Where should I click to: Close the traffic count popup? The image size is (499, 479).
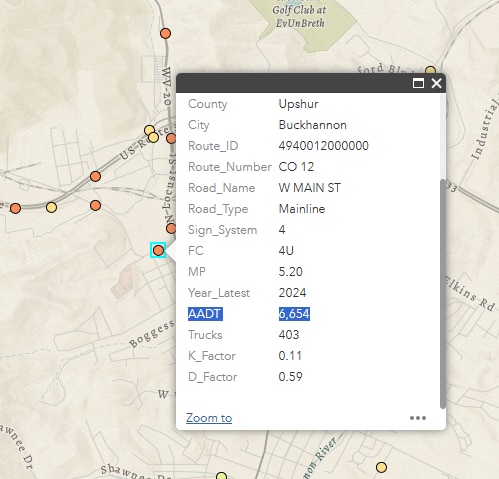tap(436, 83)
